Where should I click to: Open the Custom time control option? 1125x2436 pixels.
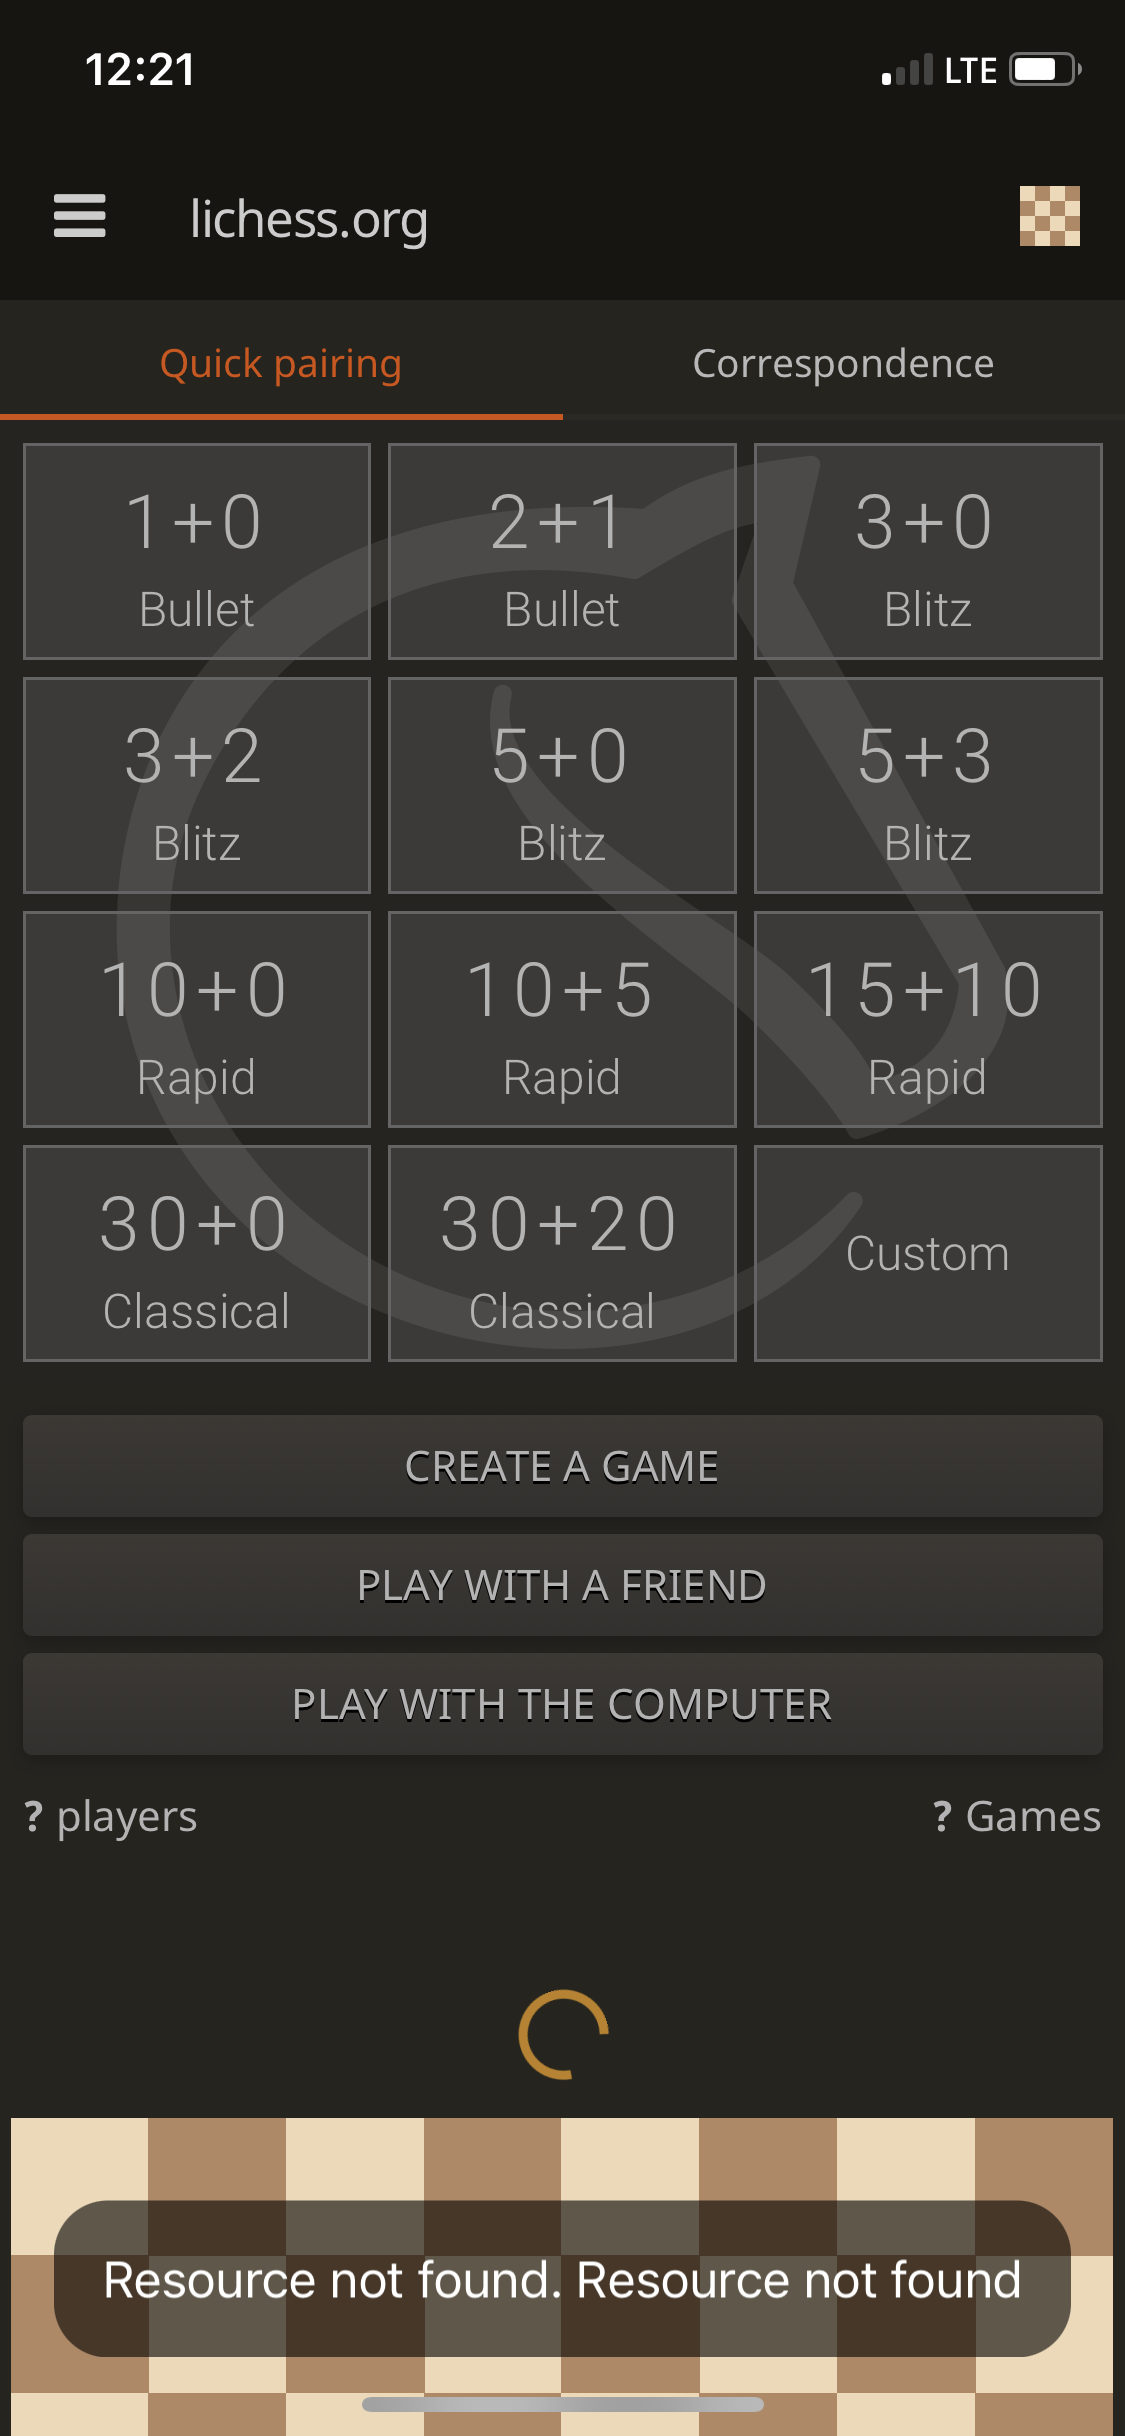pyautogui.click(x=927, y=1252)
